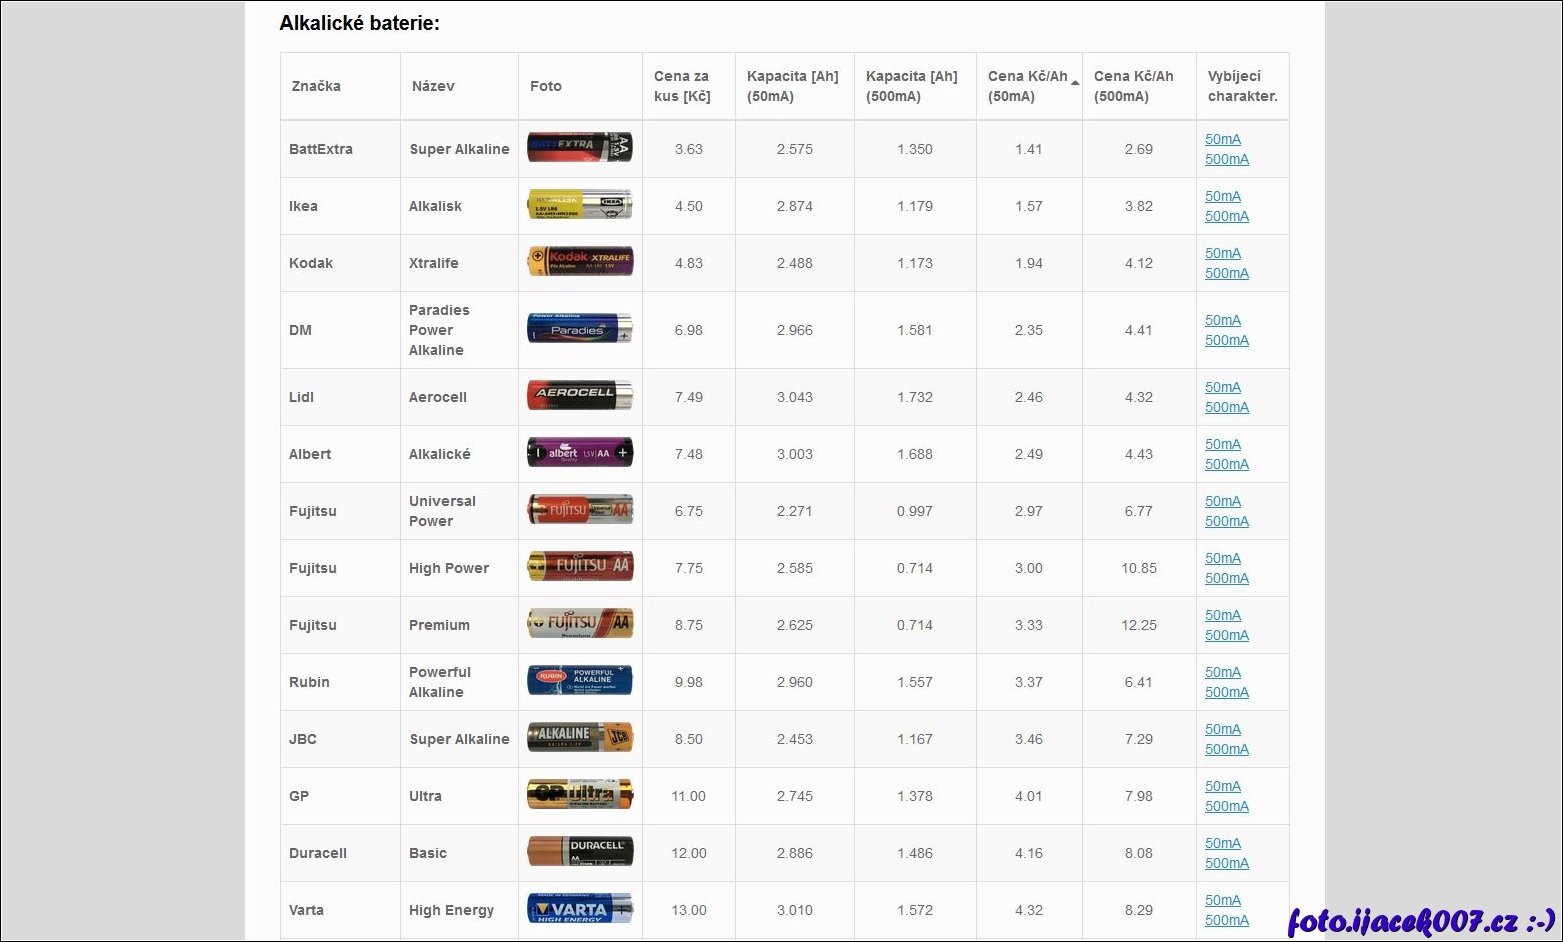Sort by Cena Kč/Ah (50mA) column
This screenshot has width=1563, height=942.
(1028, 86)
